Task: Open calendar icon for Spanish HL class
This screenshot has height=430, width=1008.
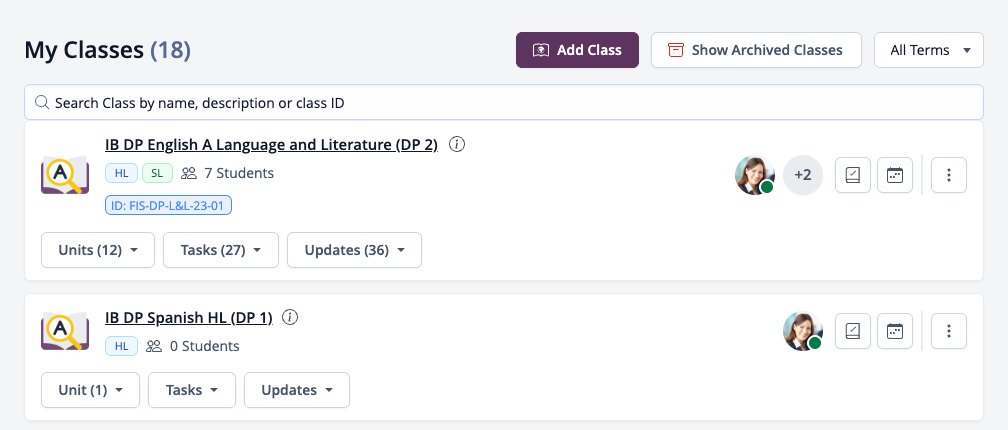Action: tap(895, 331)
